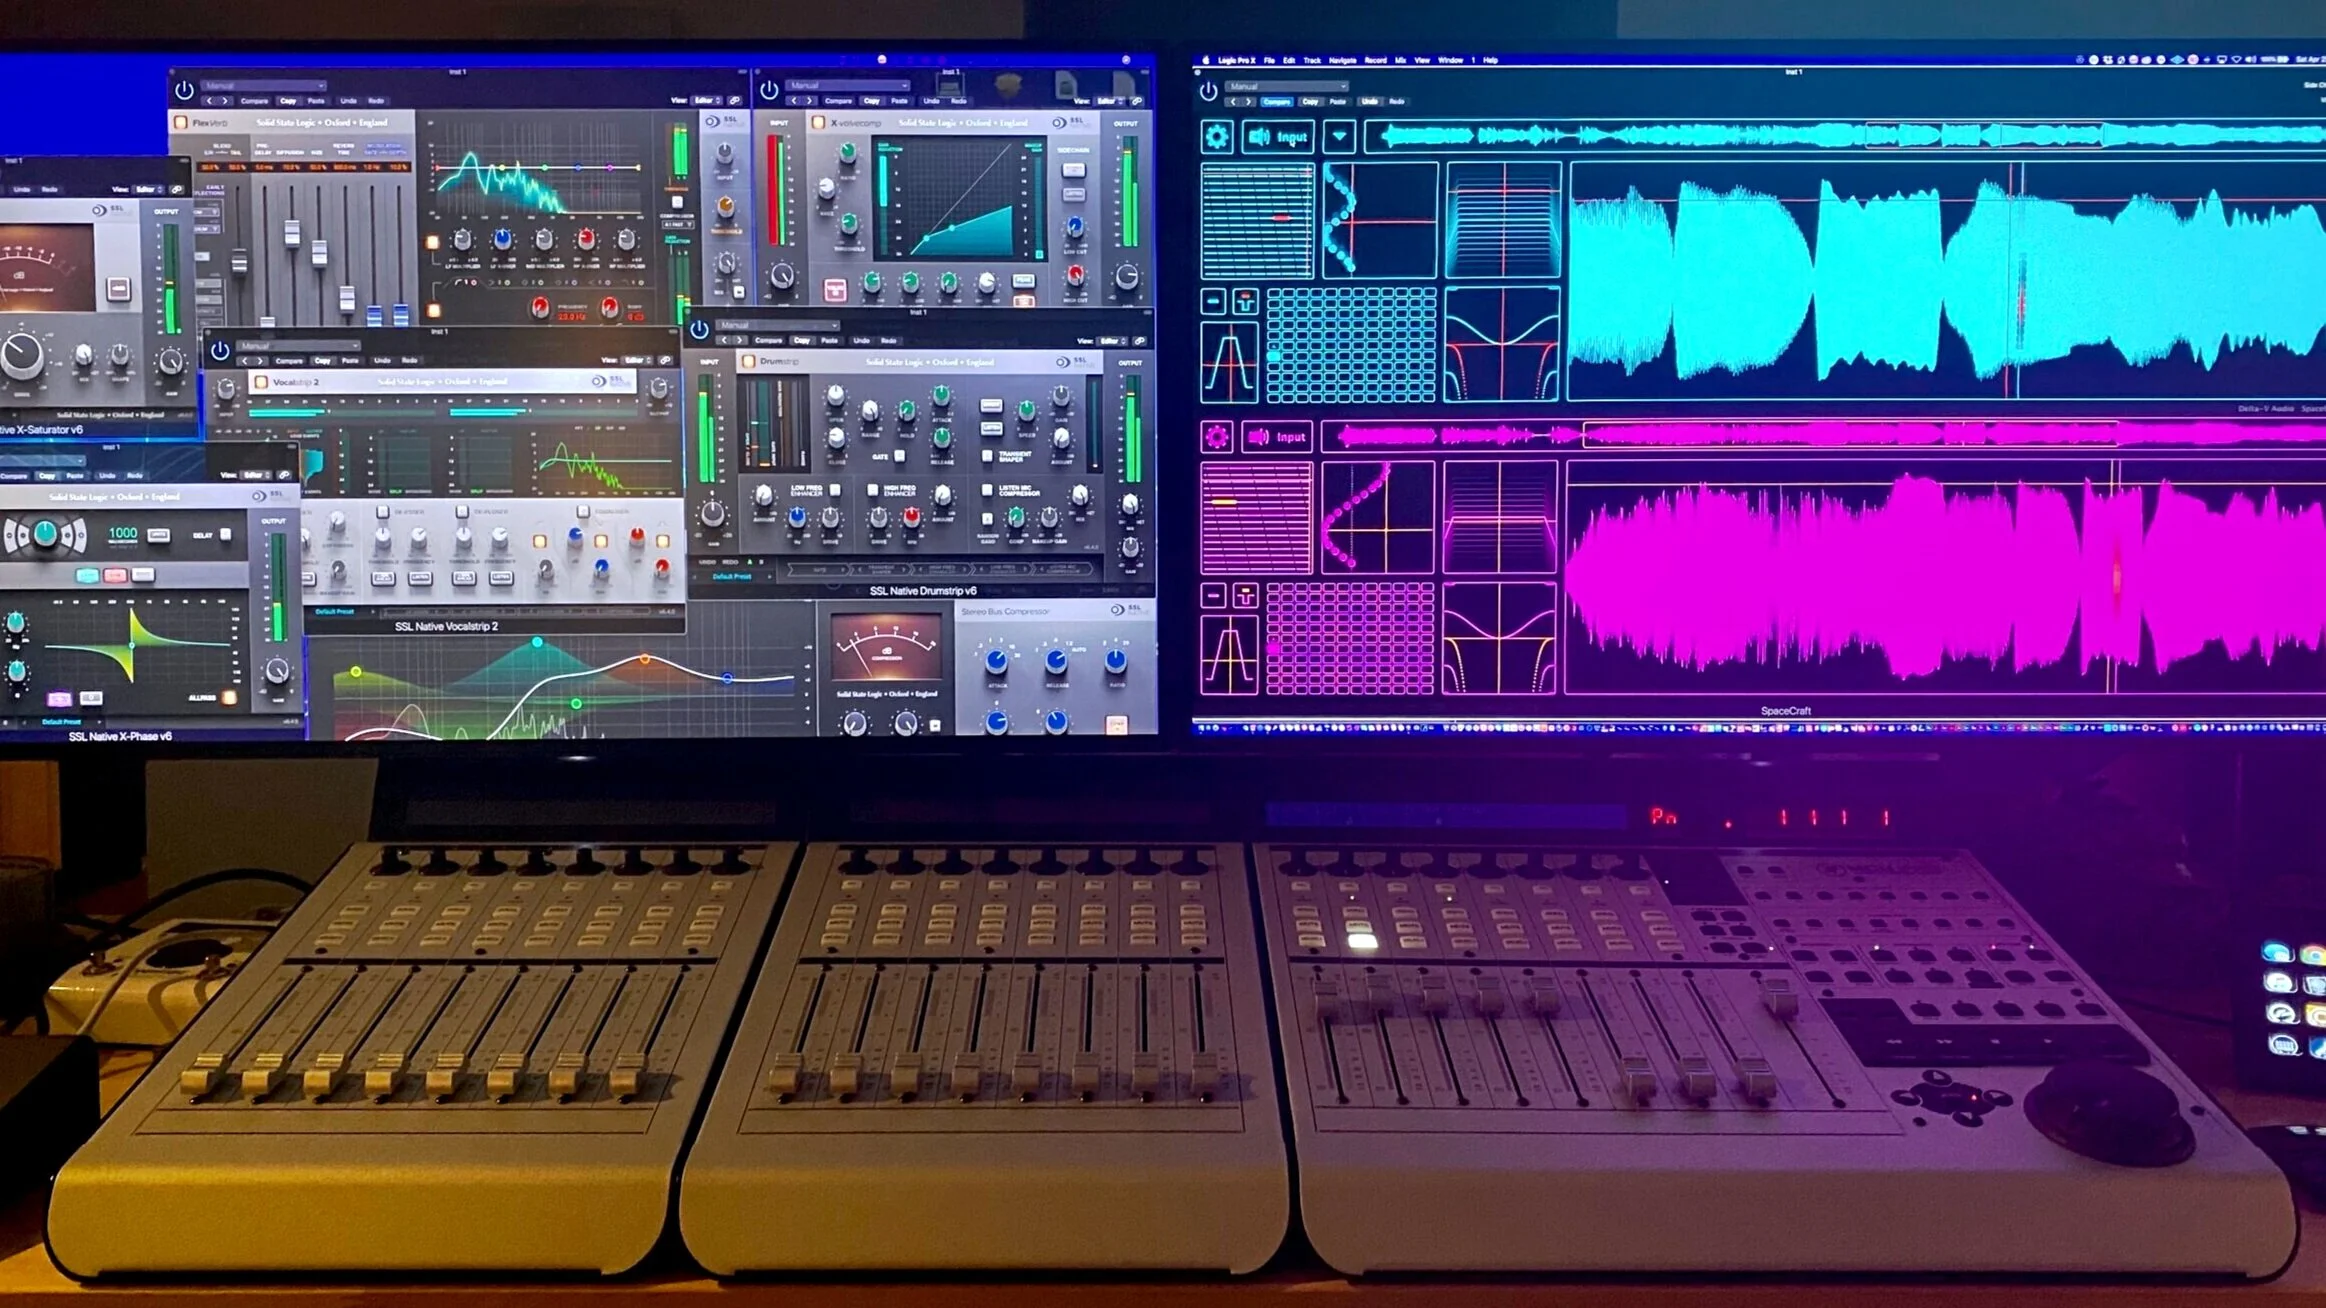
Task: Toggle FlexVerb plugin power button
Action: 184,91
